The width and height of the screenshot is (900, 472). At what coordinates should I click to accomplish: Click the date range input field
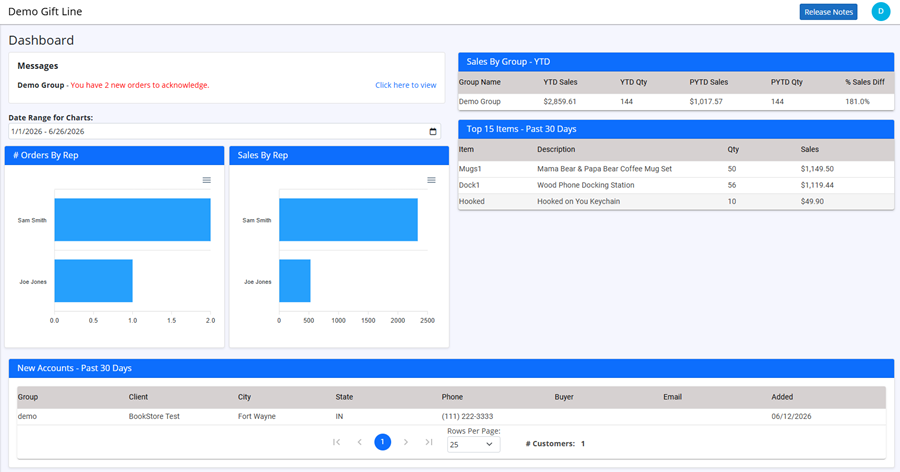224,131
